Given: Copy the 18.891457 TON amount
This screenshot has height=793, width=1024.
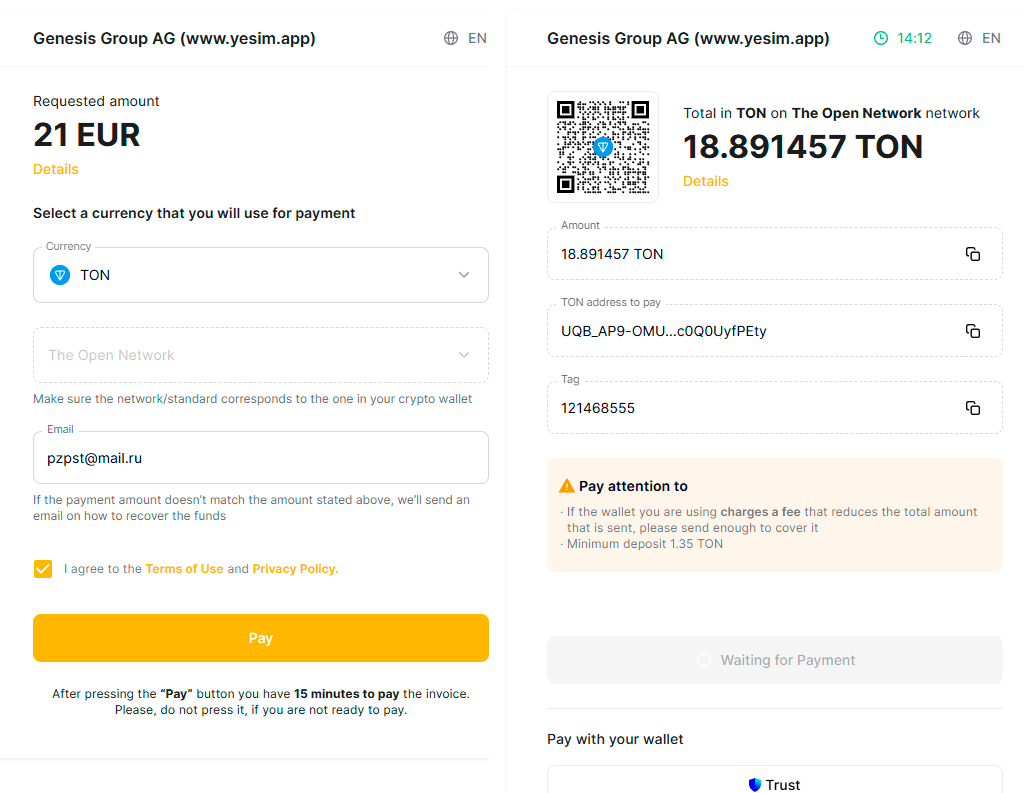Looking at the screenshot, I should (972, 254).
